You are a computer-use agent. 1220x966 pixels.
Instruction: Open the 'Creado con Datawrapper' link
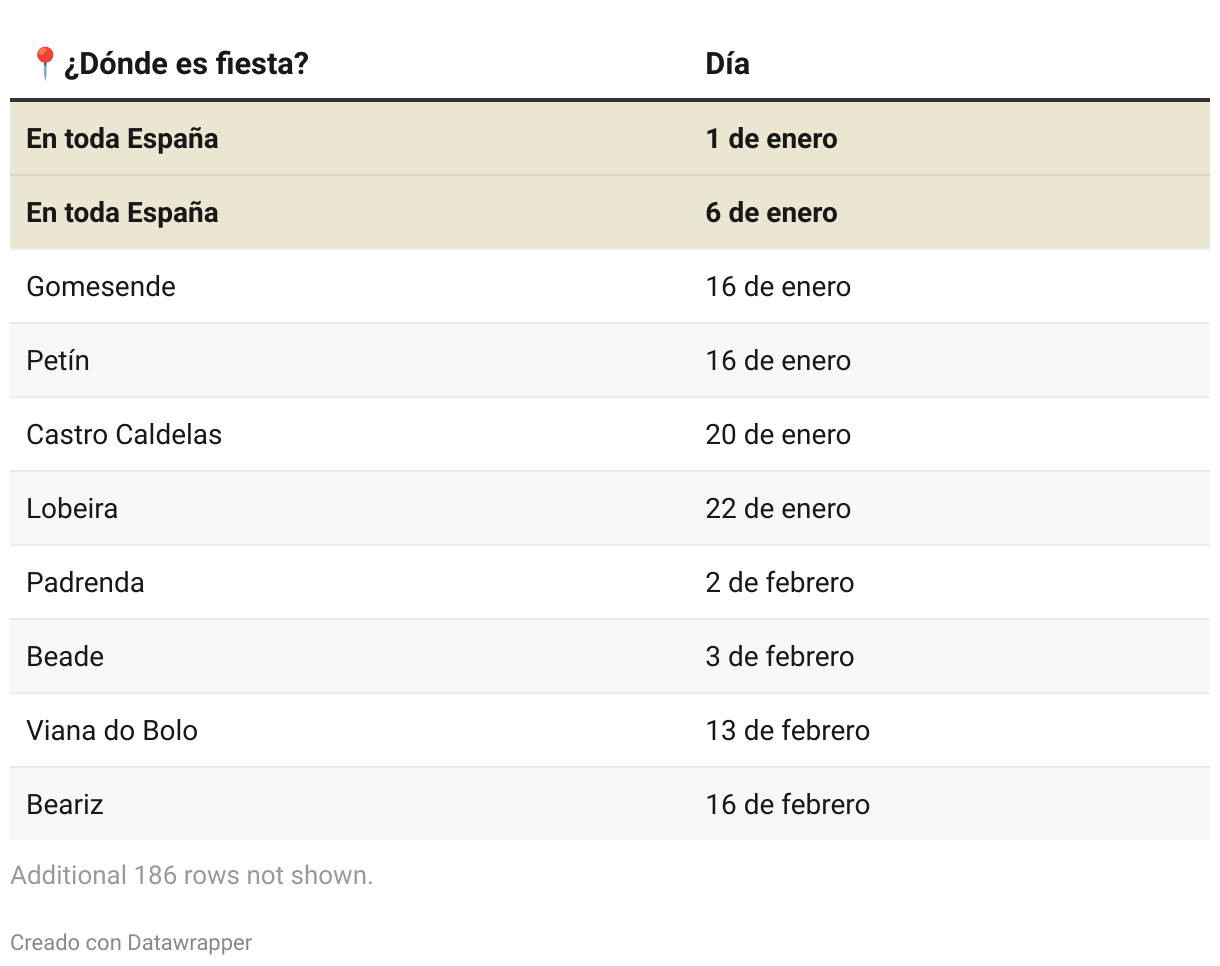tap(131, 942)
